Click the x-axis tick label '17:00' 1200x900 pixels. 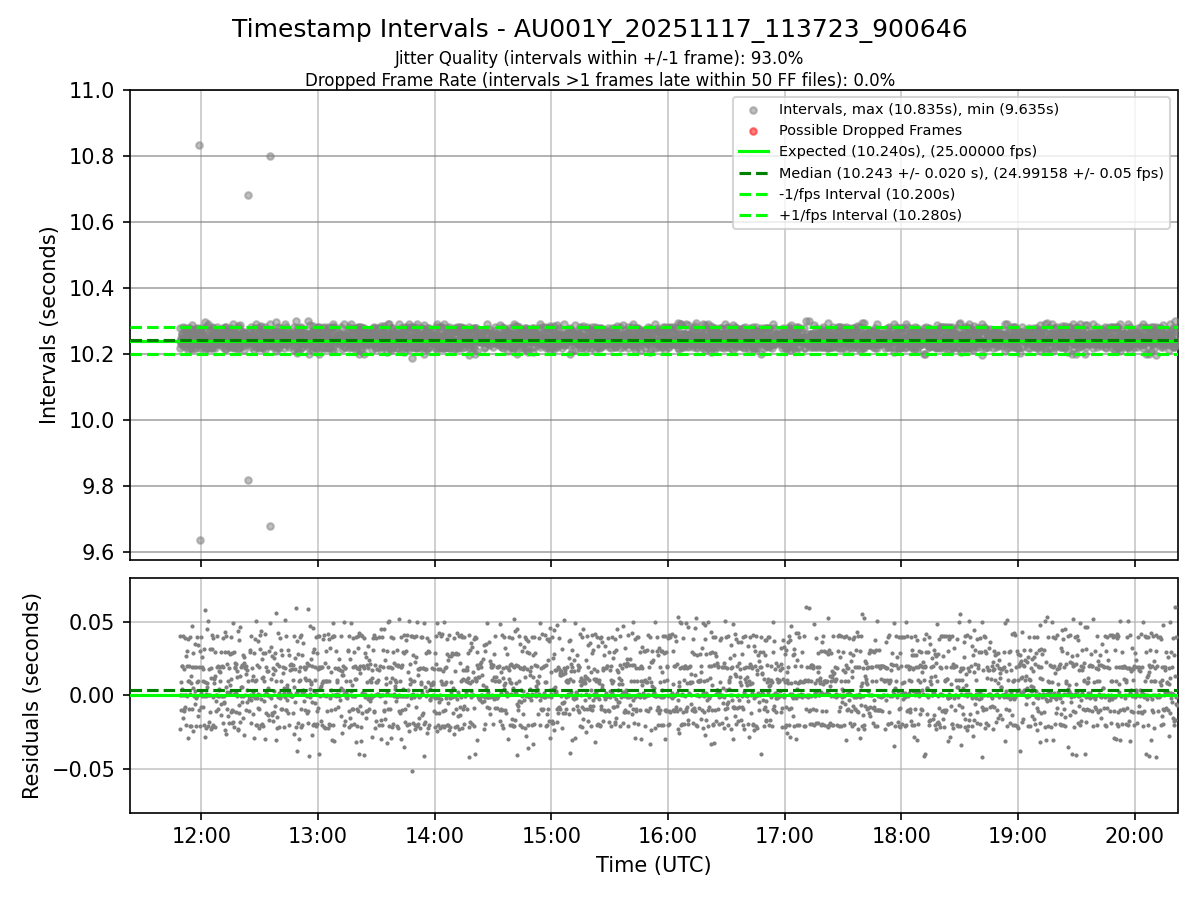pyautogui.click(x=784, y=835)
